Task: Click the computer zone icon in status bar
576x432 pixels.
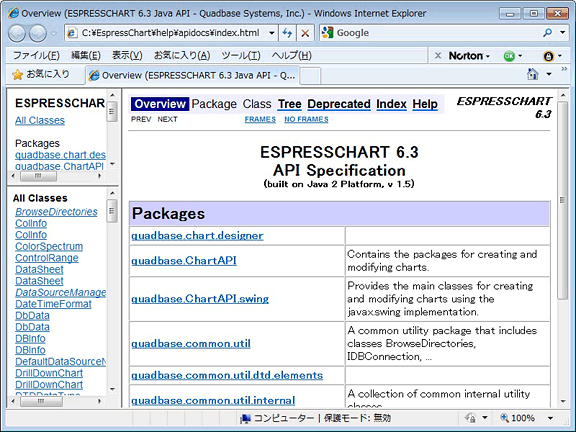Action: (x=245, y=418)
